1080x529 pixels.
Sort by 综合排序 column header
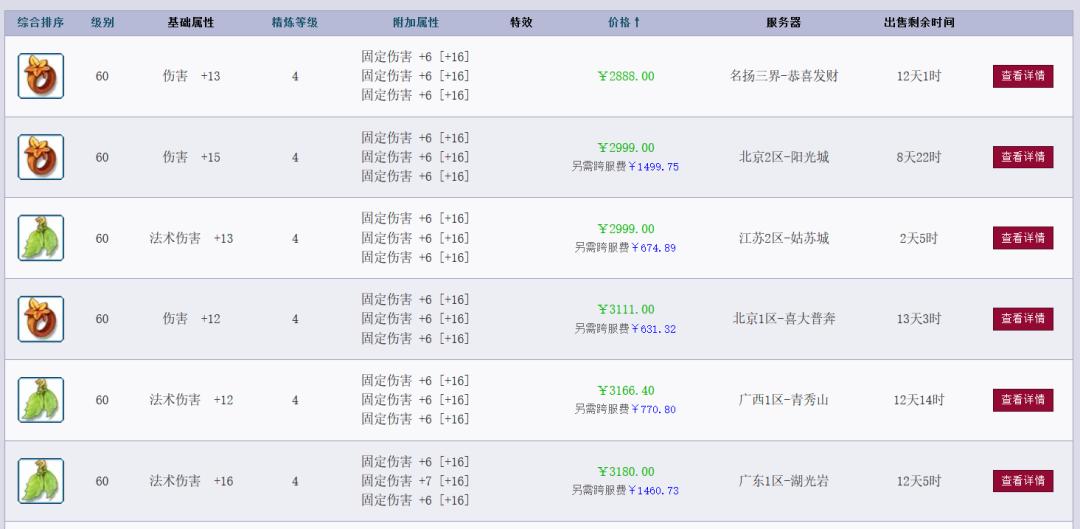pos(41,22)
